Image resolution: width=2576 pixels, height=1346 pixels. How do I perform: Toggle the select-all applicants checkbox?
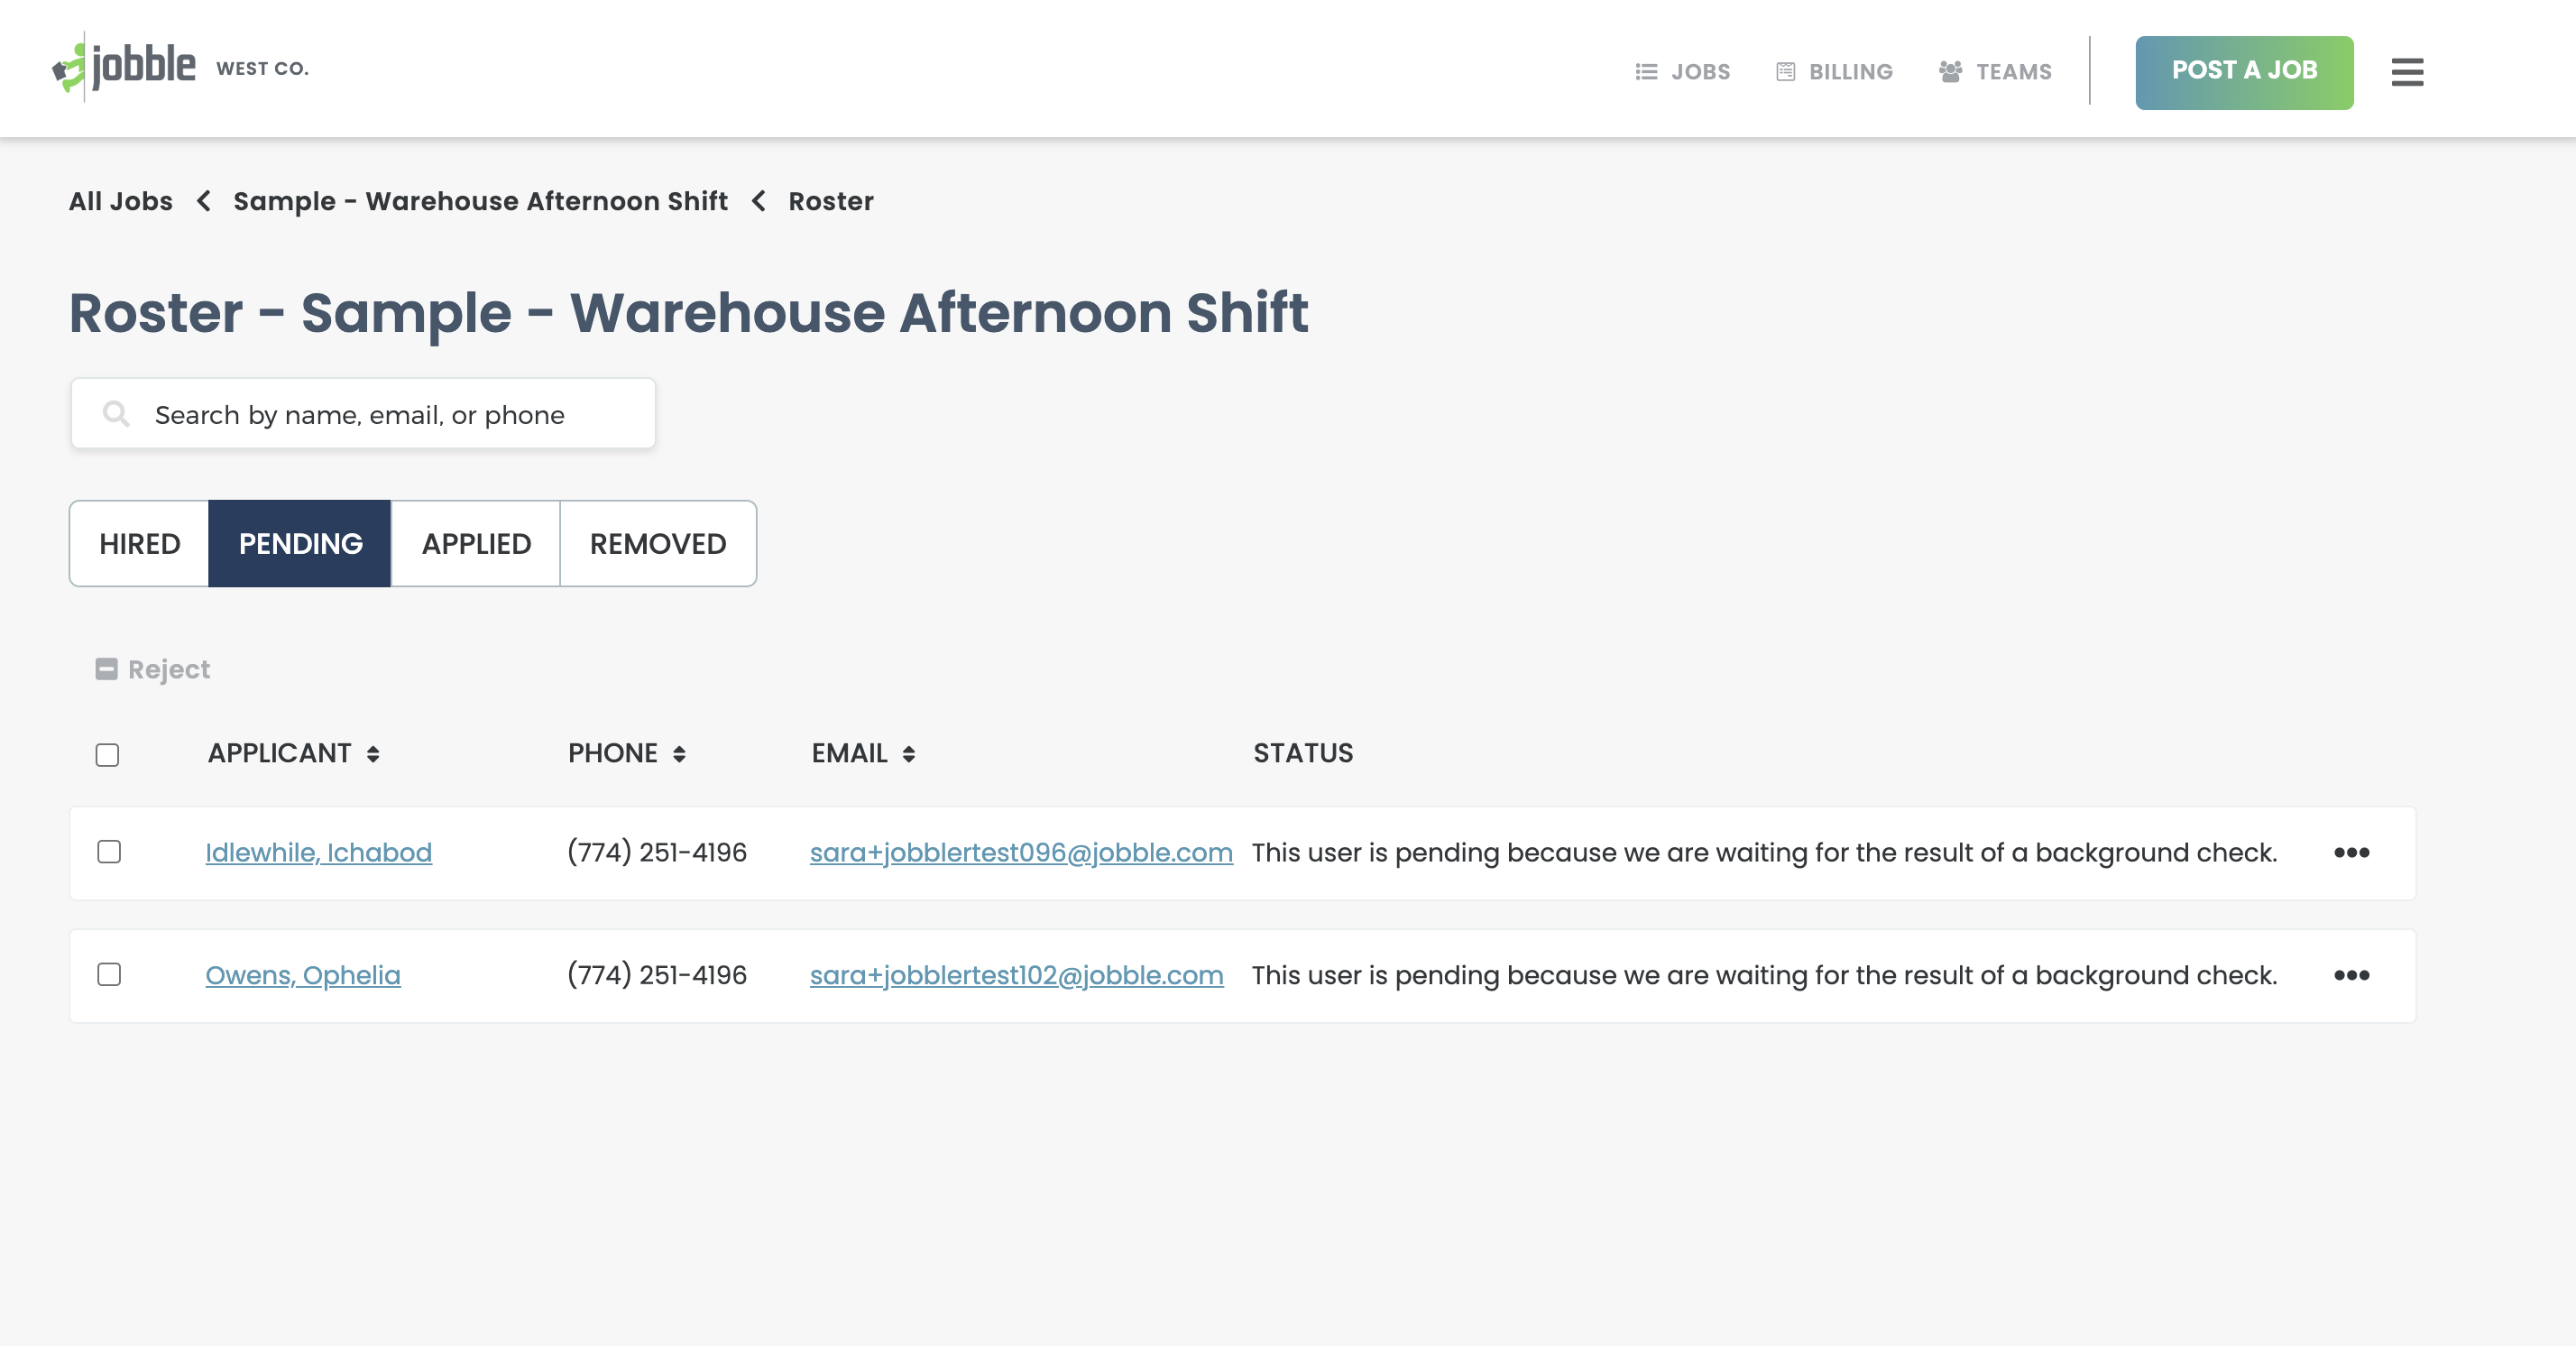(x=107, y=755)
